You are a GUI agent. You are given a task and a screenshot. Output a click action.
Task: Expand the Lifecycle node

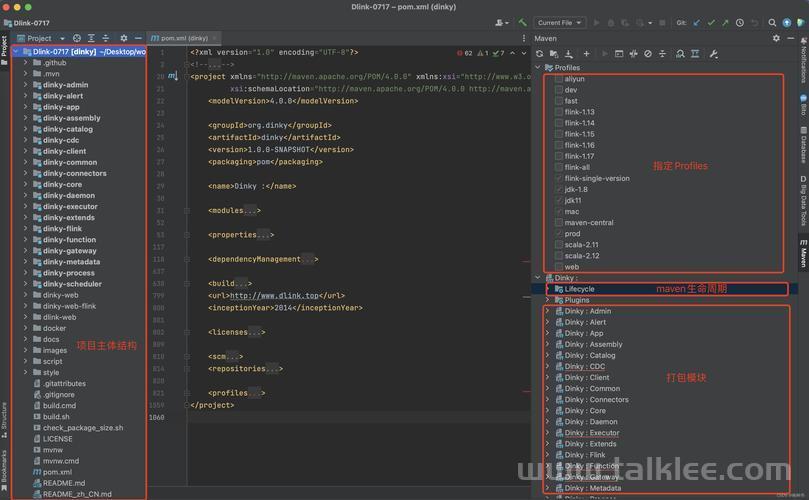pos(547,289)
